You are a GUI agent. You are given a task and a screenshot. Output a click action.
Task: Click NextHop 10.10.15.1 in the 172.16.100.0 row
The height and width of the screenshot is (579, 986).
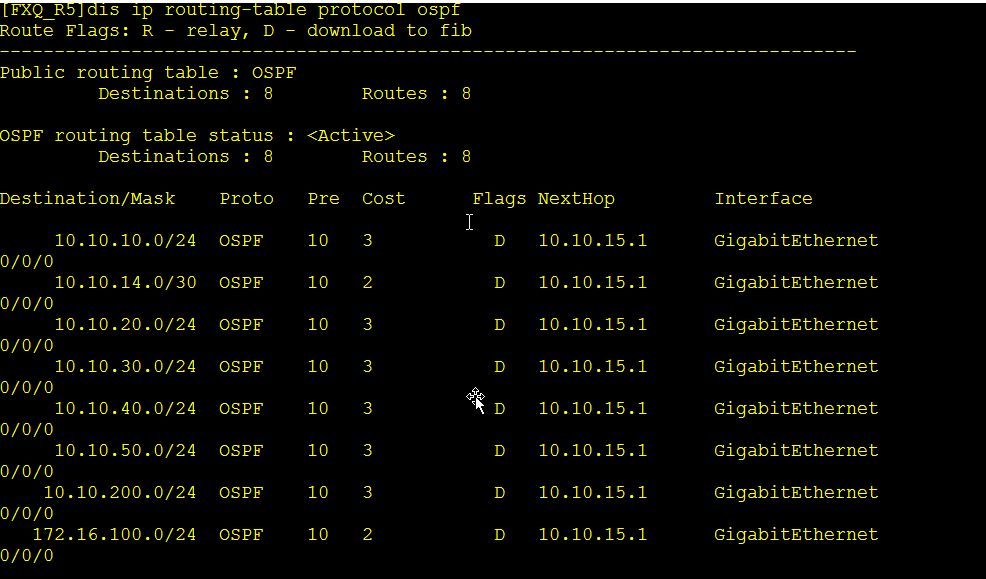point(592,535)
